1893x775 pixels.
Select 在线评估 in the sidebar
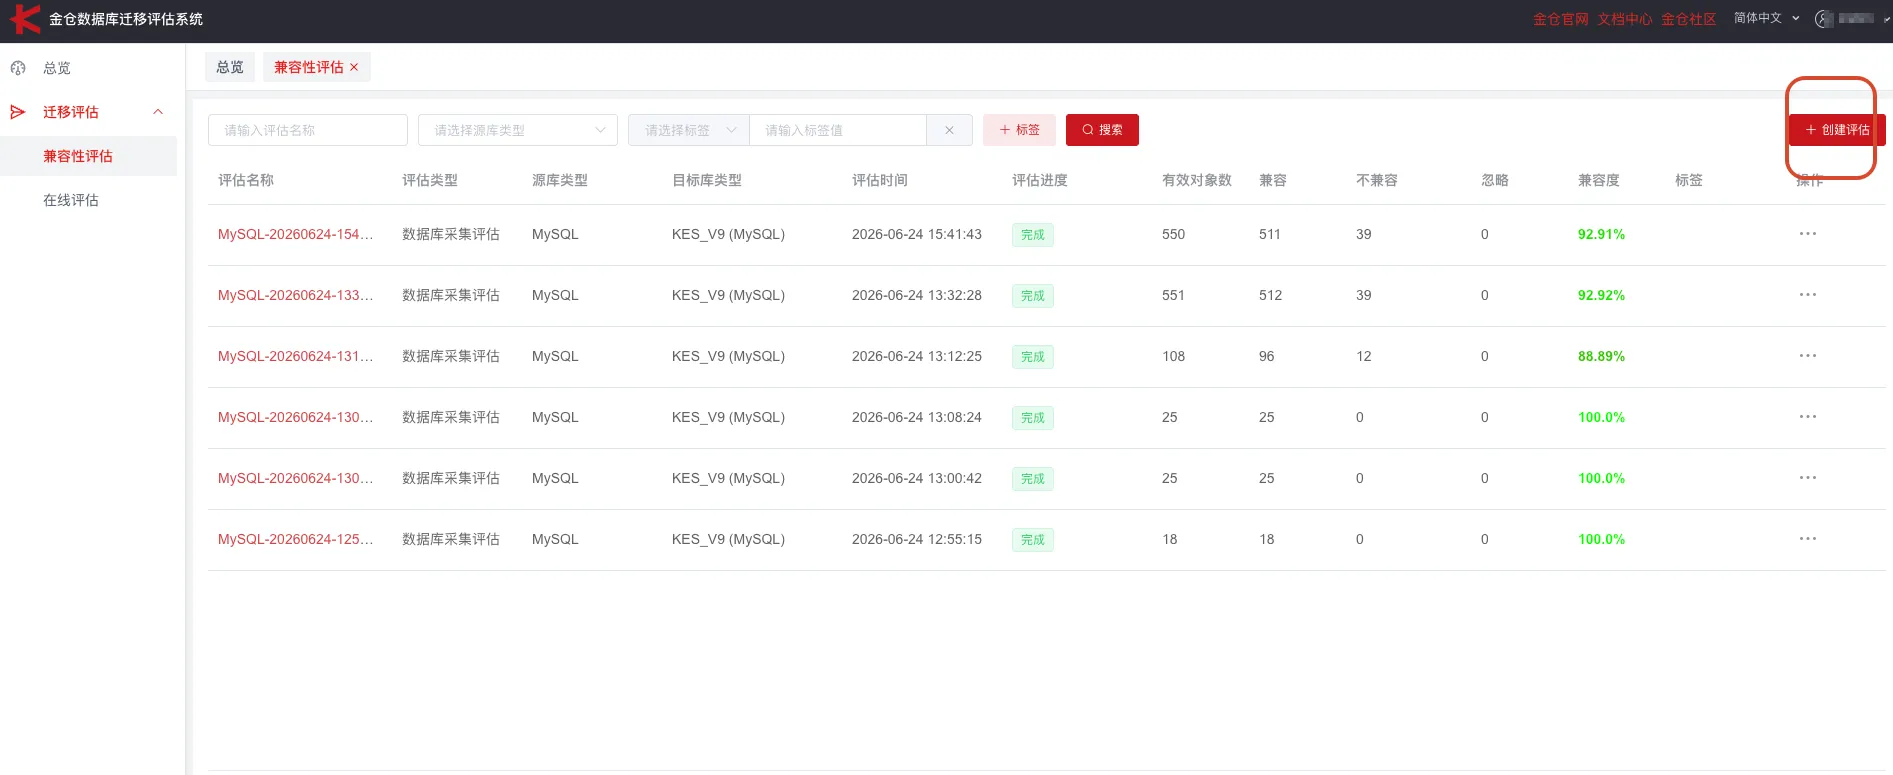click(x=71, y=200)
